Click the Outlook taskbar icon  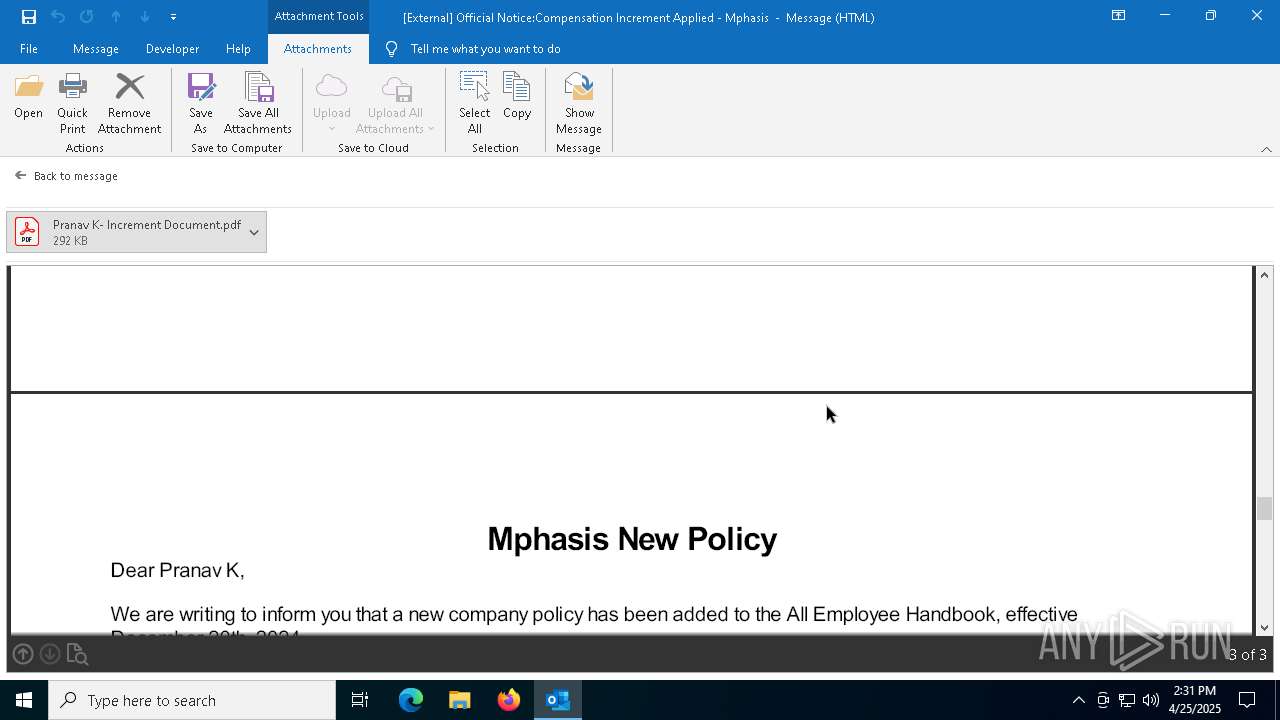click(558, 700)
